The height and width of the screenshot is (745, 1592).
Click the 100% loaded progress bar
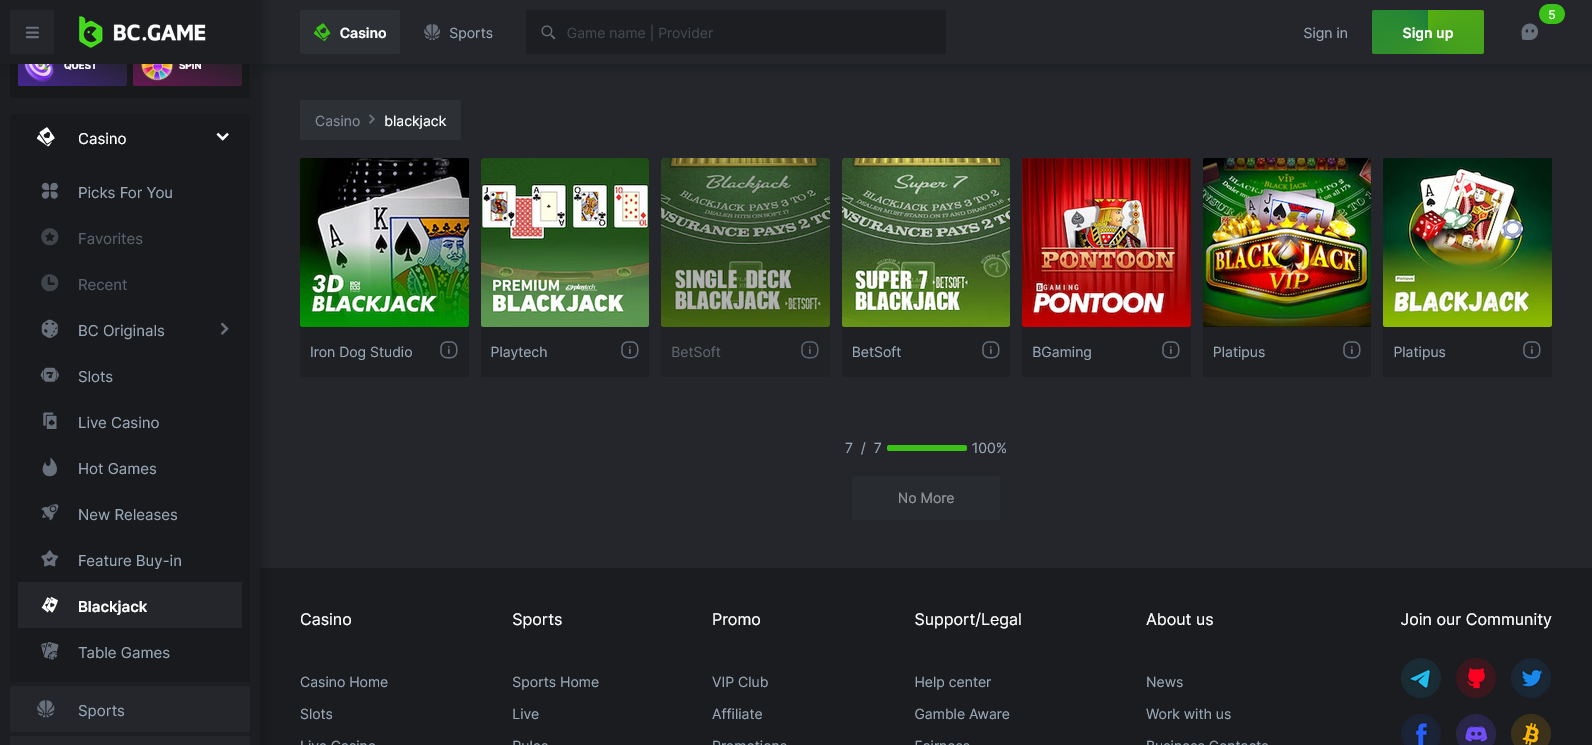click(x=927, y=448)
